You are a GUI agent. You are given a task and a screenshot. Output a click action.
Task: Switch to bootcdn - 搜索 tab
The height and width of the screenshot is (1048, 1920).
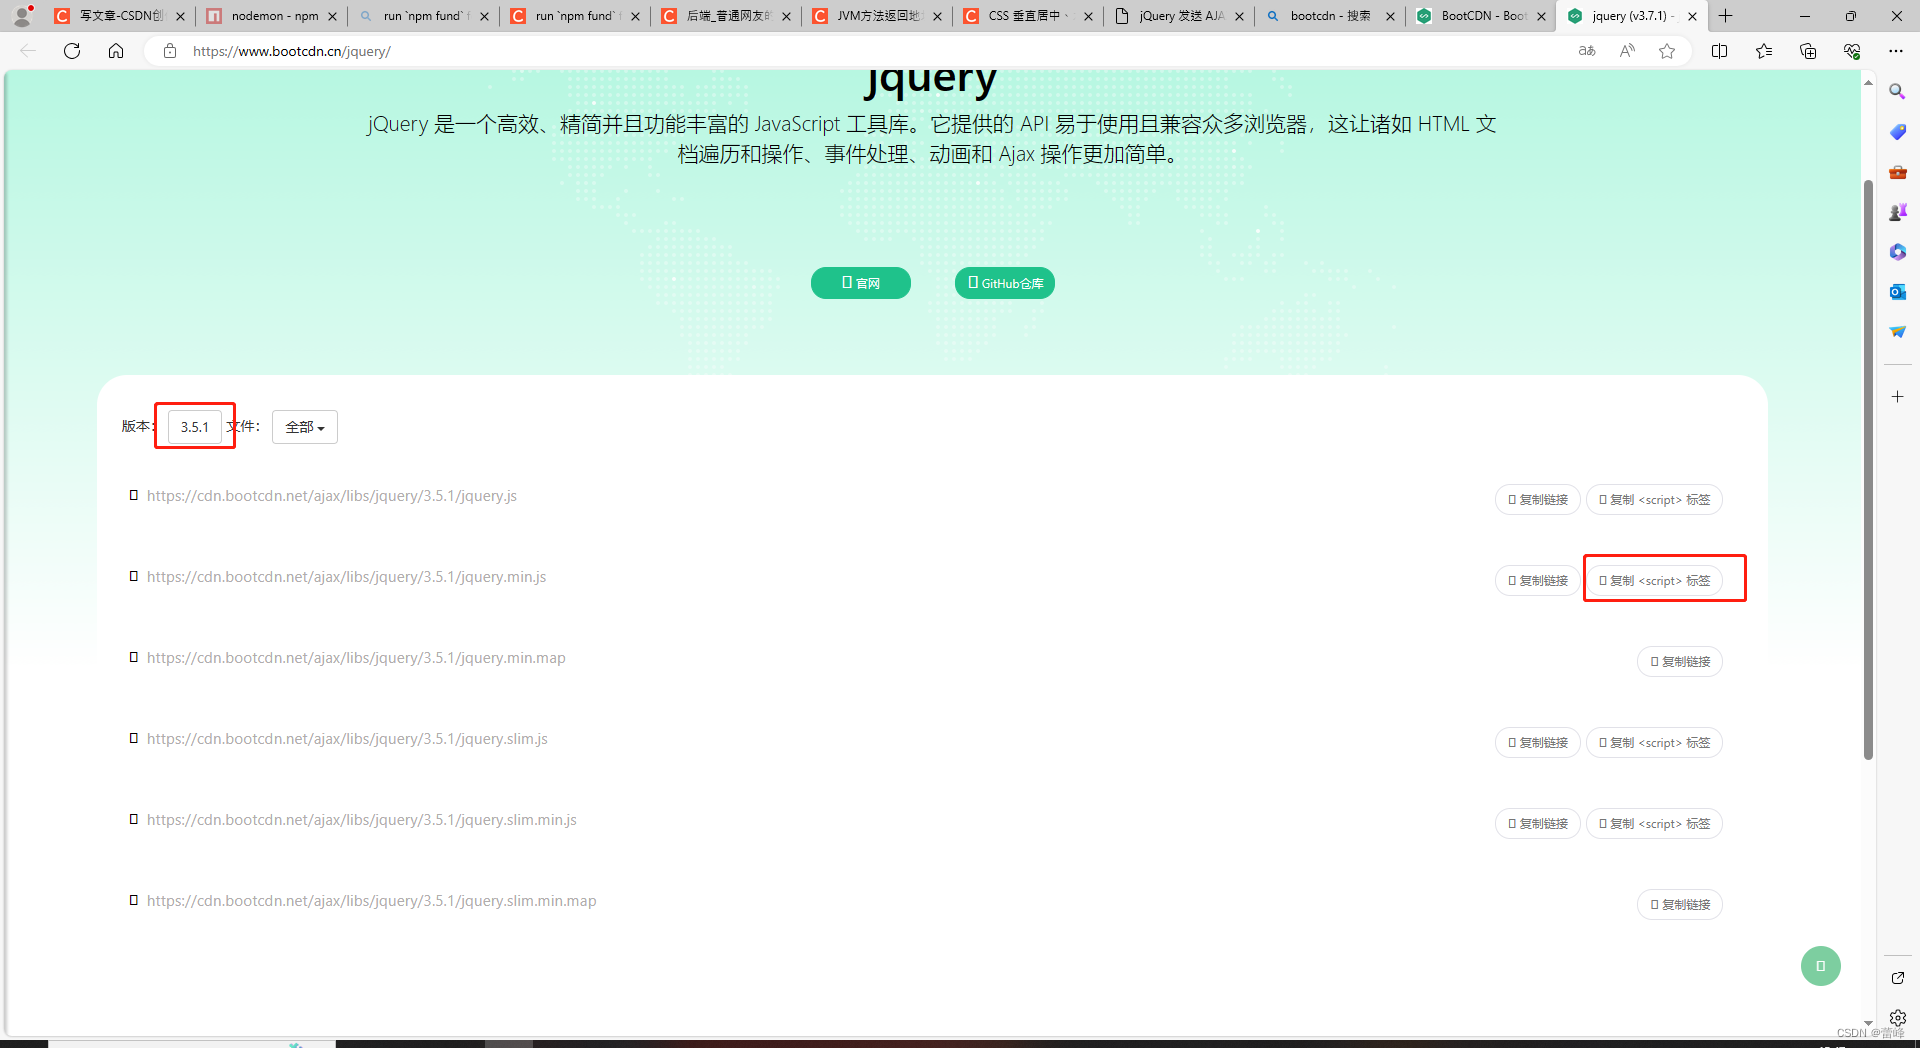click(x=1329, y=16)
